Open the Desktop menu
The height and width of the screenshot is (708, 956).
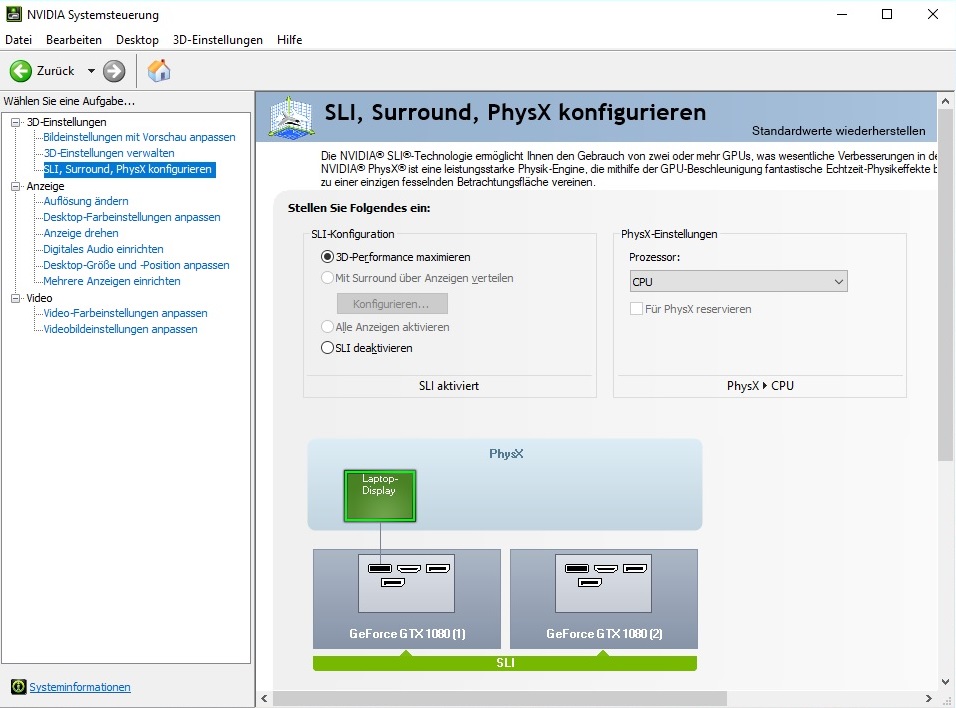point(137,40)
